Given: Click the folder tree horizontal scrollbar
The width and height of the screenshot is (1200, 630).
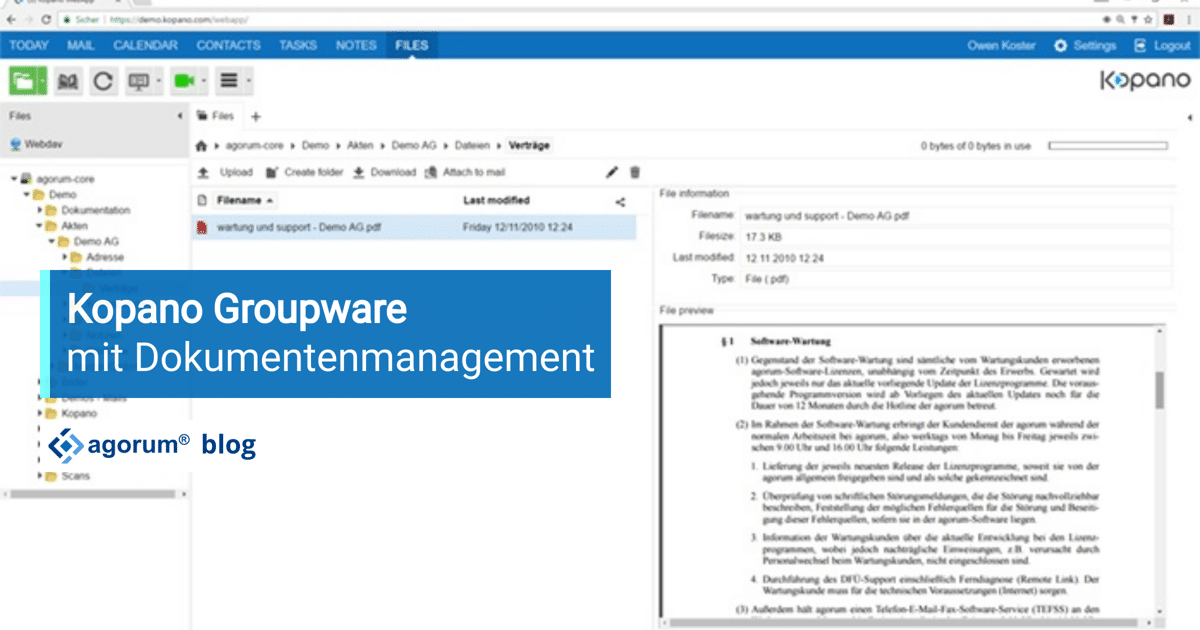Looking at the screenshot, I should [x=92, y=493].
